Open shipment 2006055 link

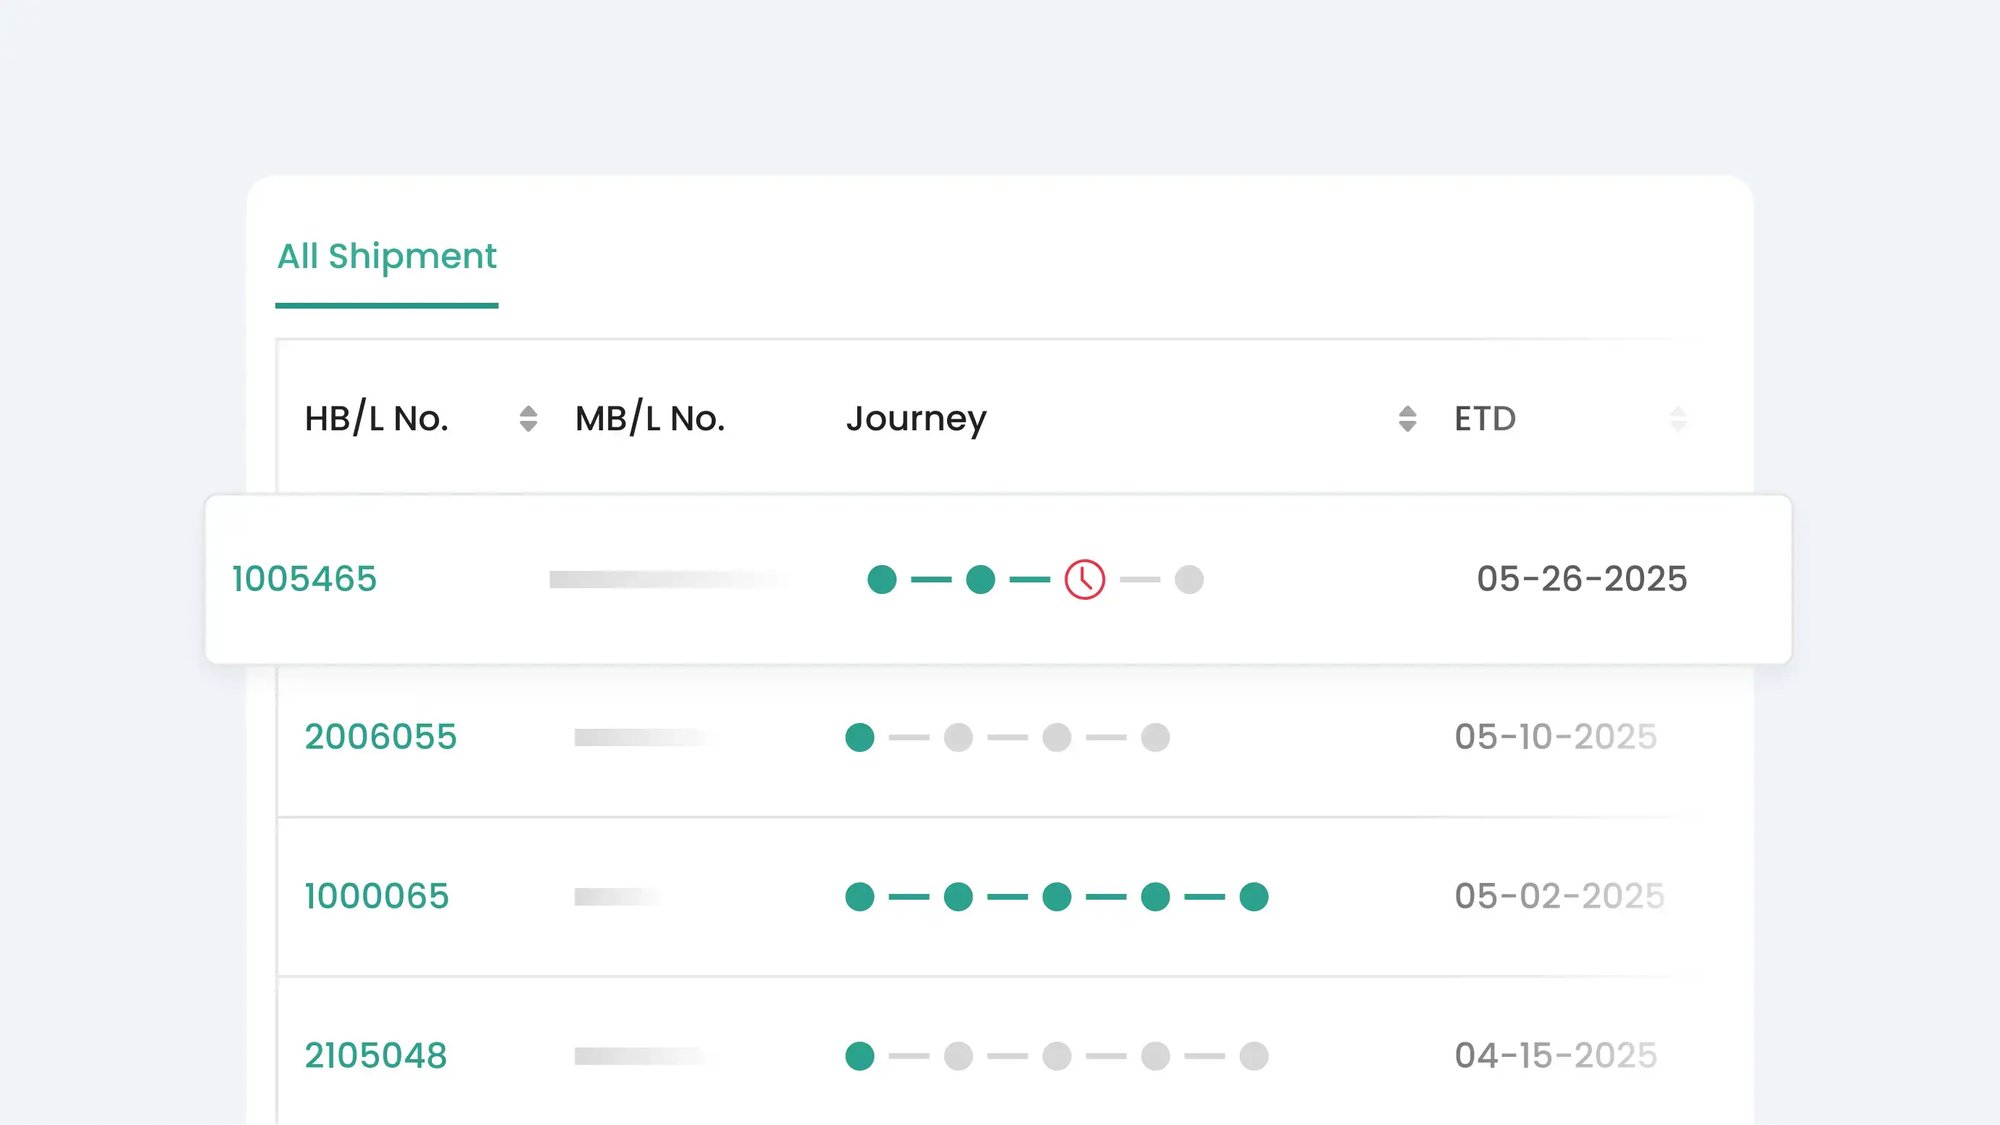pos(380,737)
